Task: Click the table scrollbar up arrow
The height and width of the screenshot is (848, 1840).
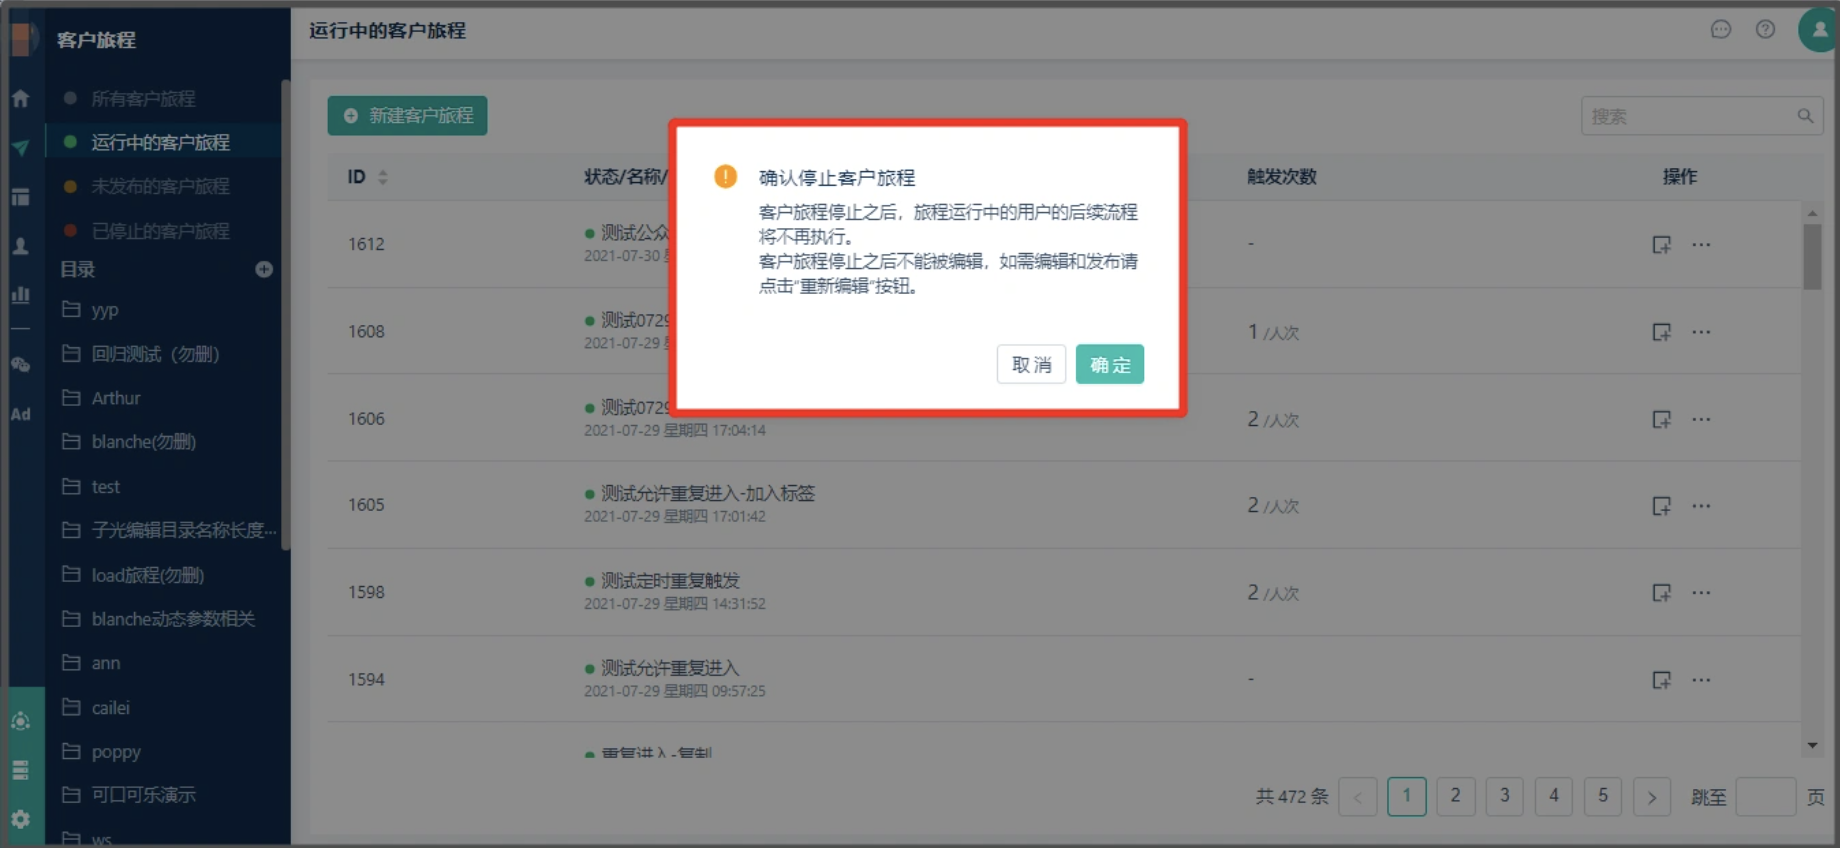Action: click(1812, 213)
